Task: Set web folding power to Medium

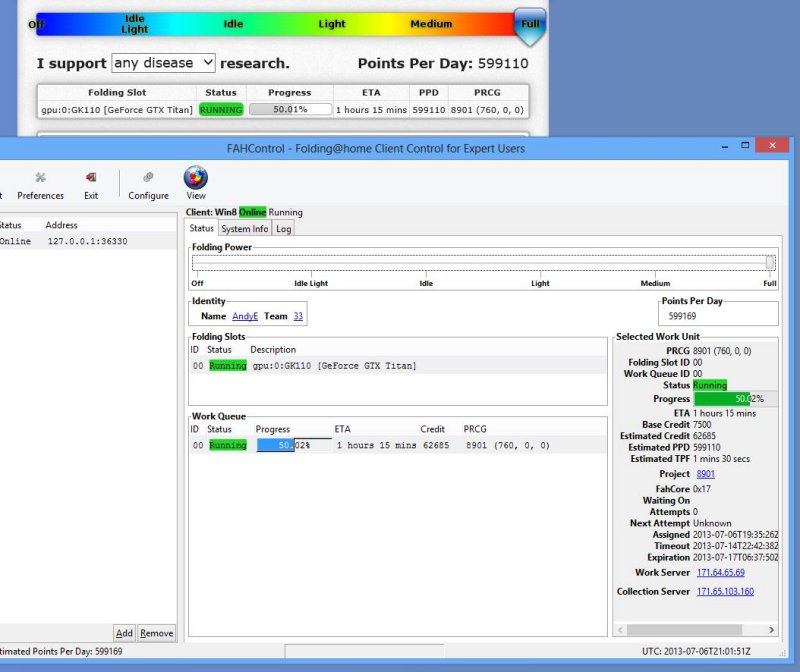Action: [x=431, y=24]
